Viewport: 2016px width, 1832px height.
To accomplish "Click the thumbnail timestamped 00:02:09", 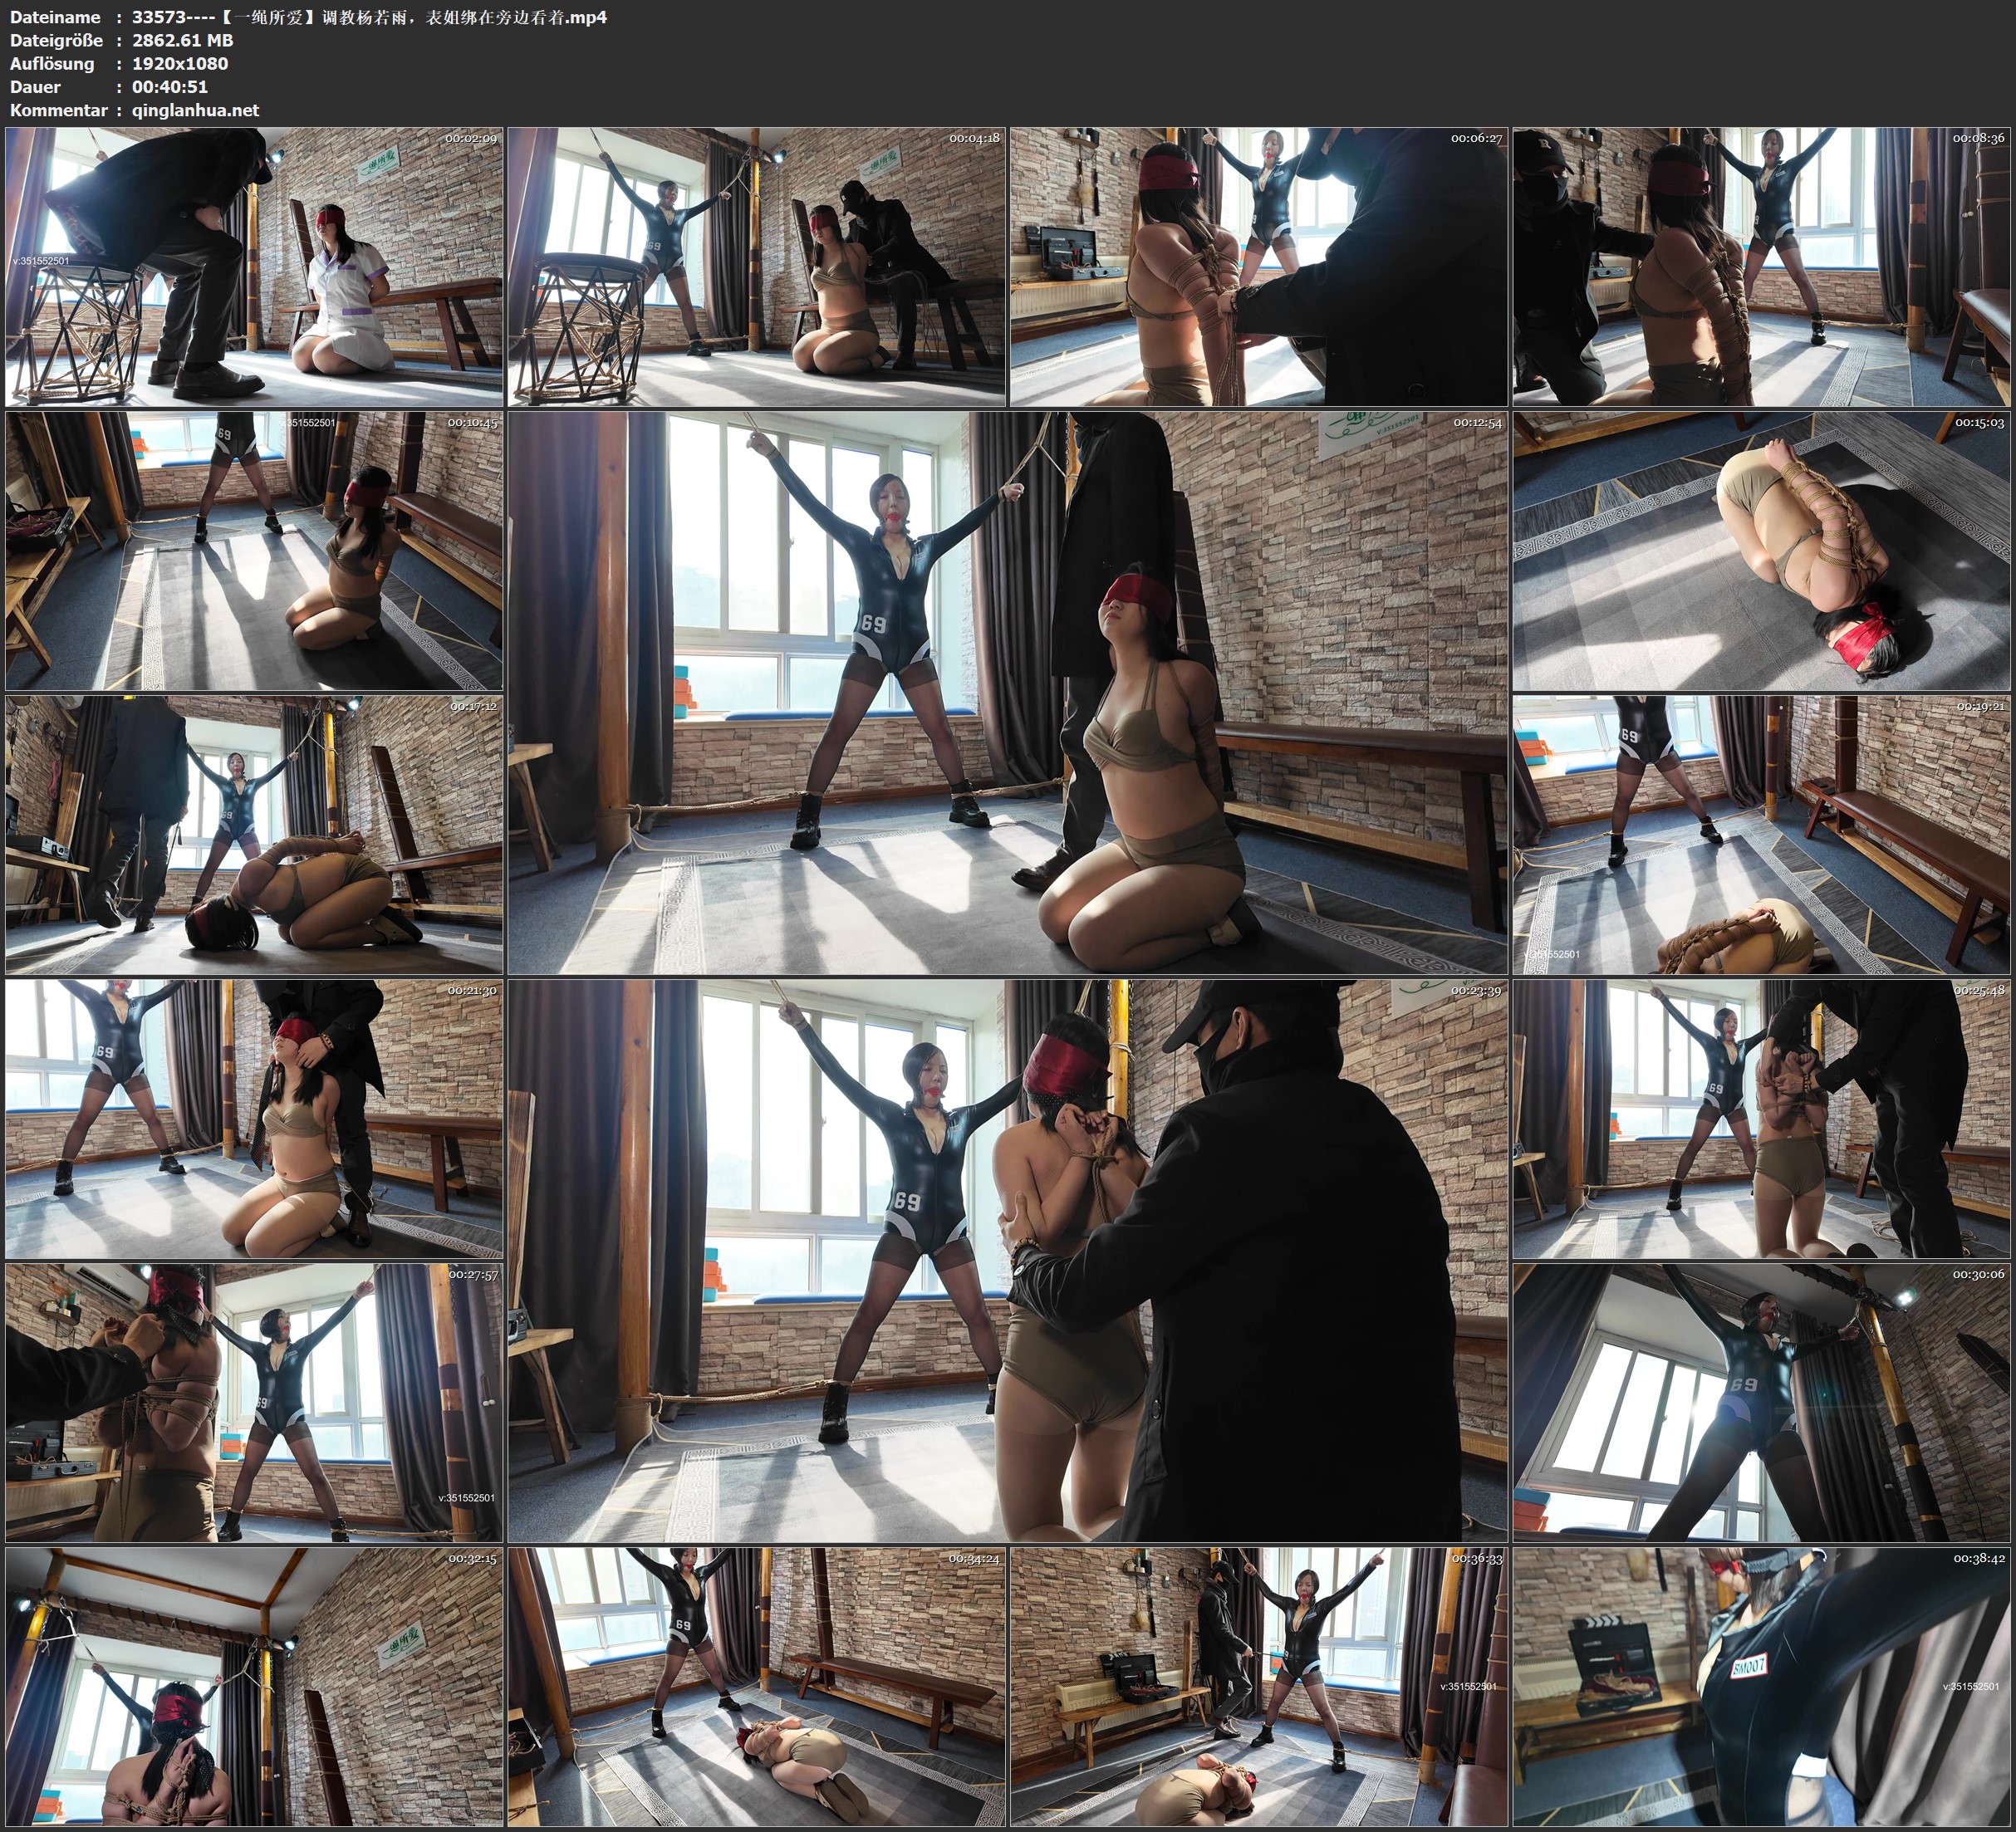I will 254,266.
